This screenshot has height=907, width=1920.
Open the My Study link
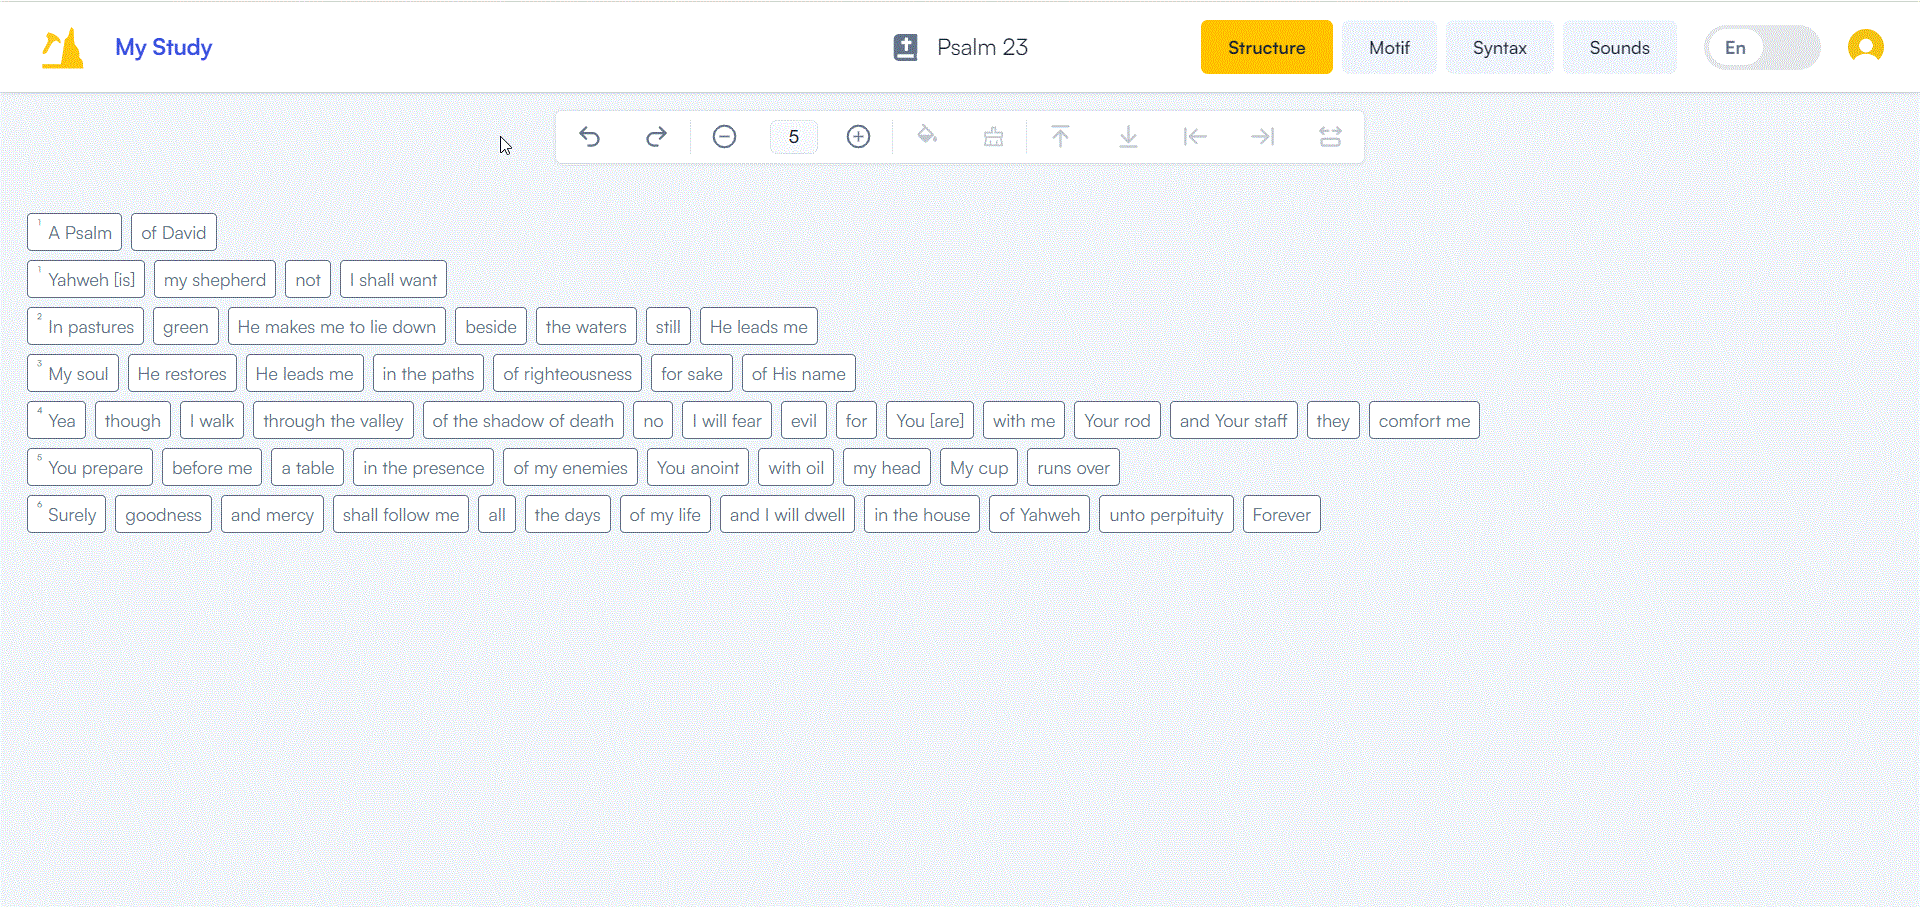pyautogui.click(x=163, y=47)
